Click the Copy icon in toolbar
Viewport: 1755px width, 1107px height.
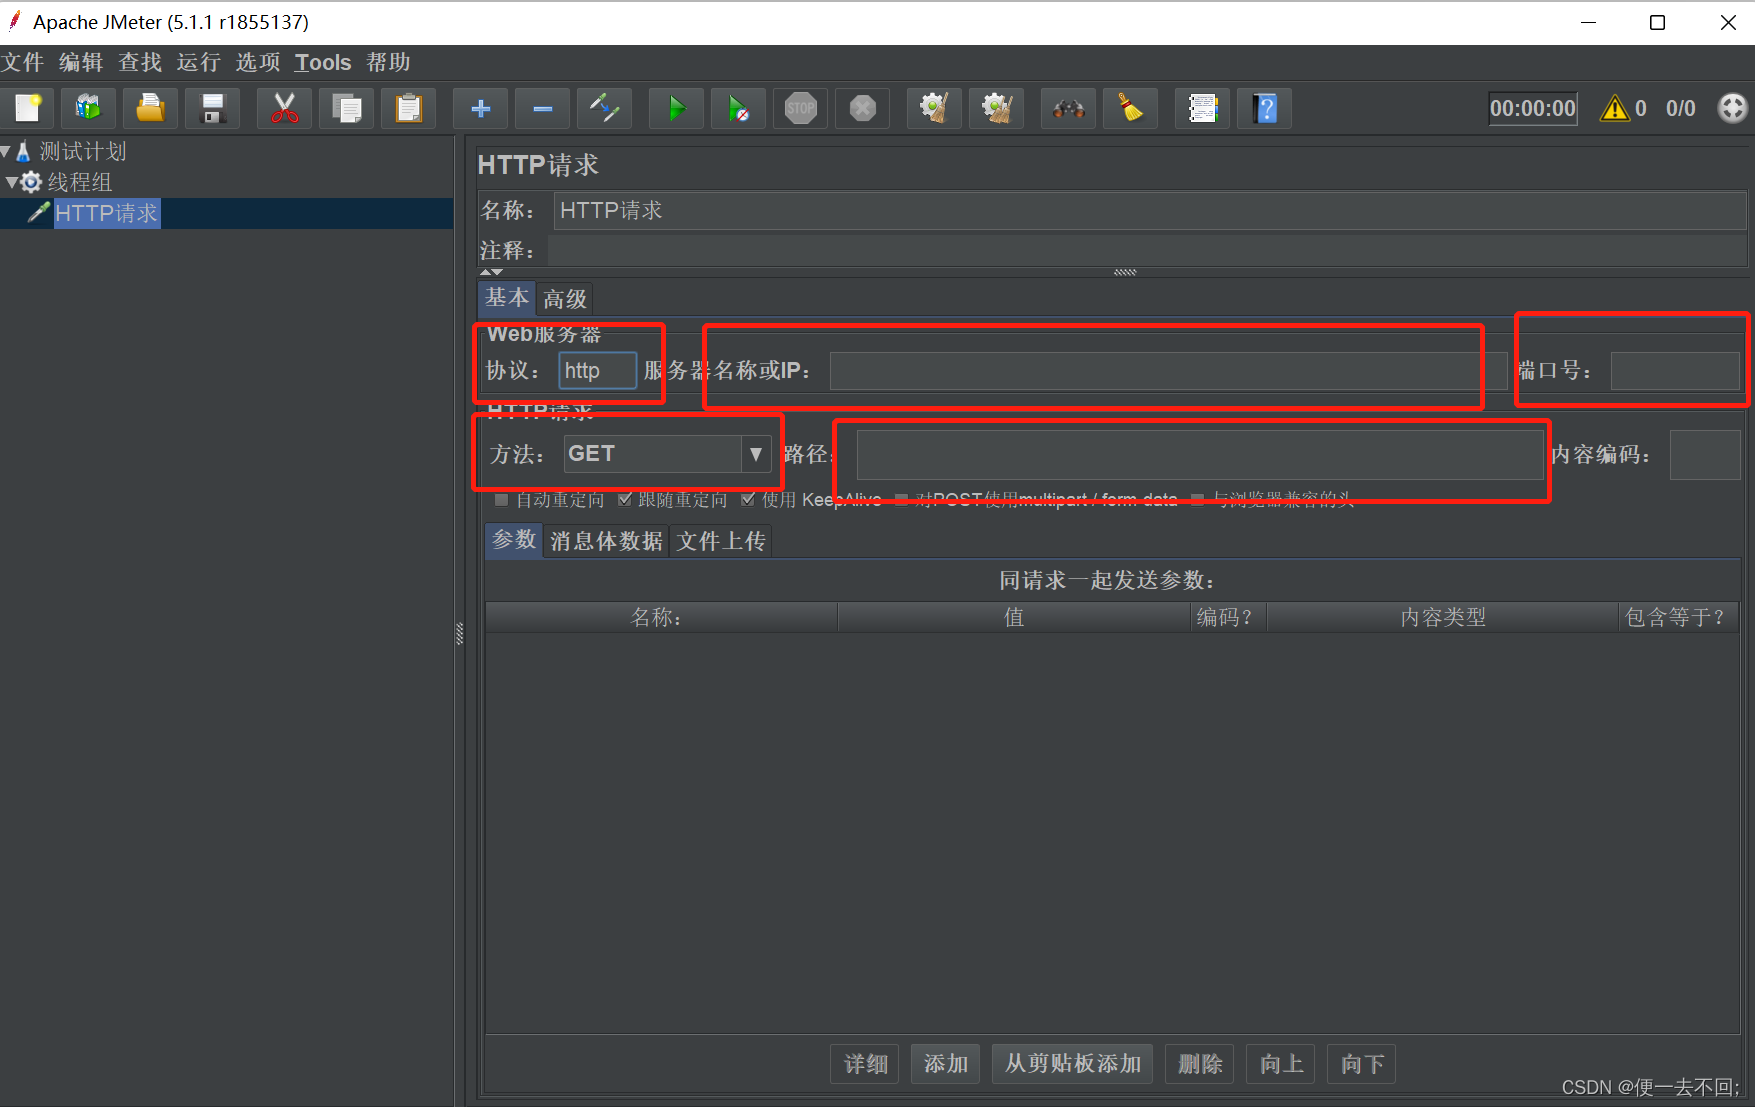pyautogui.click(x=347, y=108)
